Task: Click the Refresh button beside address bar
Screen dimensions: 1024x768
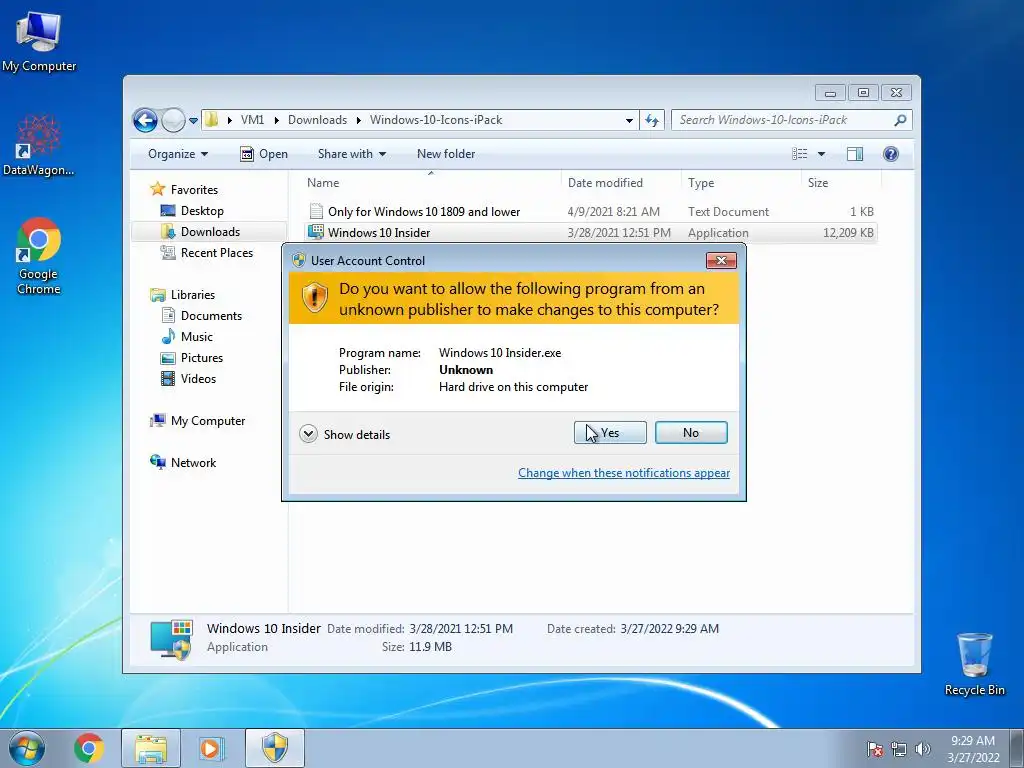Action: (x=652, y=120)
